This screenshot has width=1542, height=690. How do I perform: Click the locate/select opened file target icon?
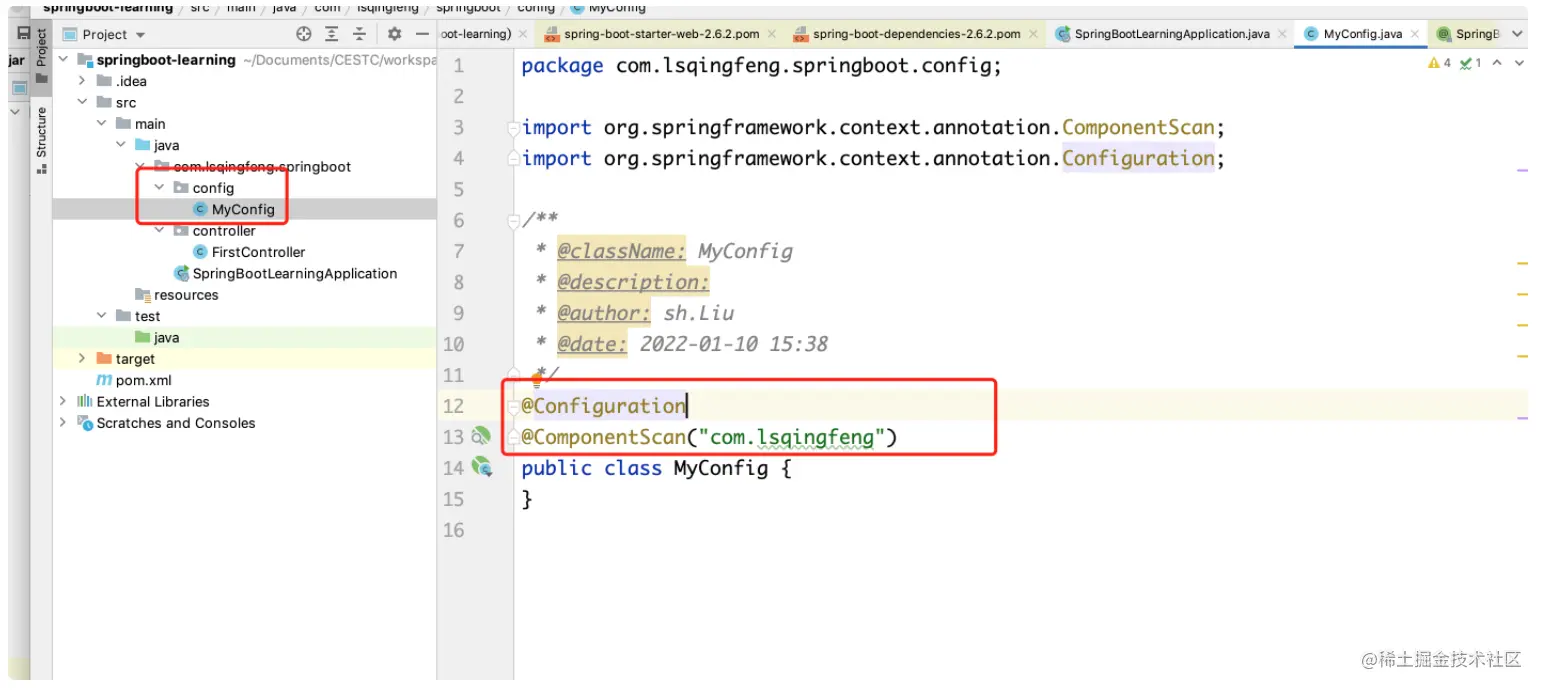pyautogui.click(x=304, y=34)
